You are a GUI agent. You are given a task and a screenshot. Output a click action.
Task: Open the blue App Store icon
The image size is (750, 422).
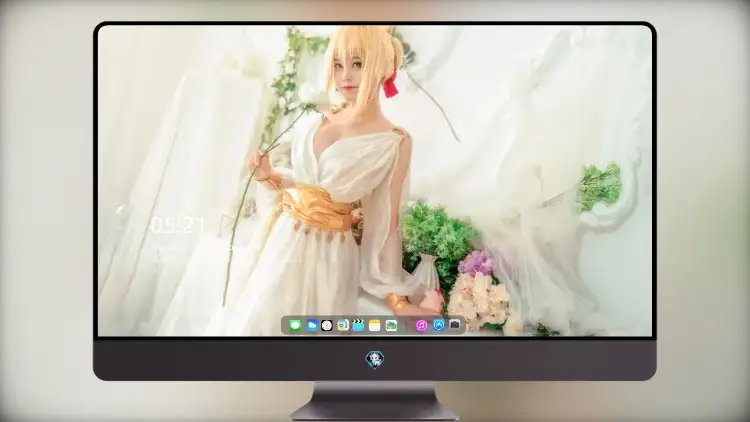click(439, 325)
